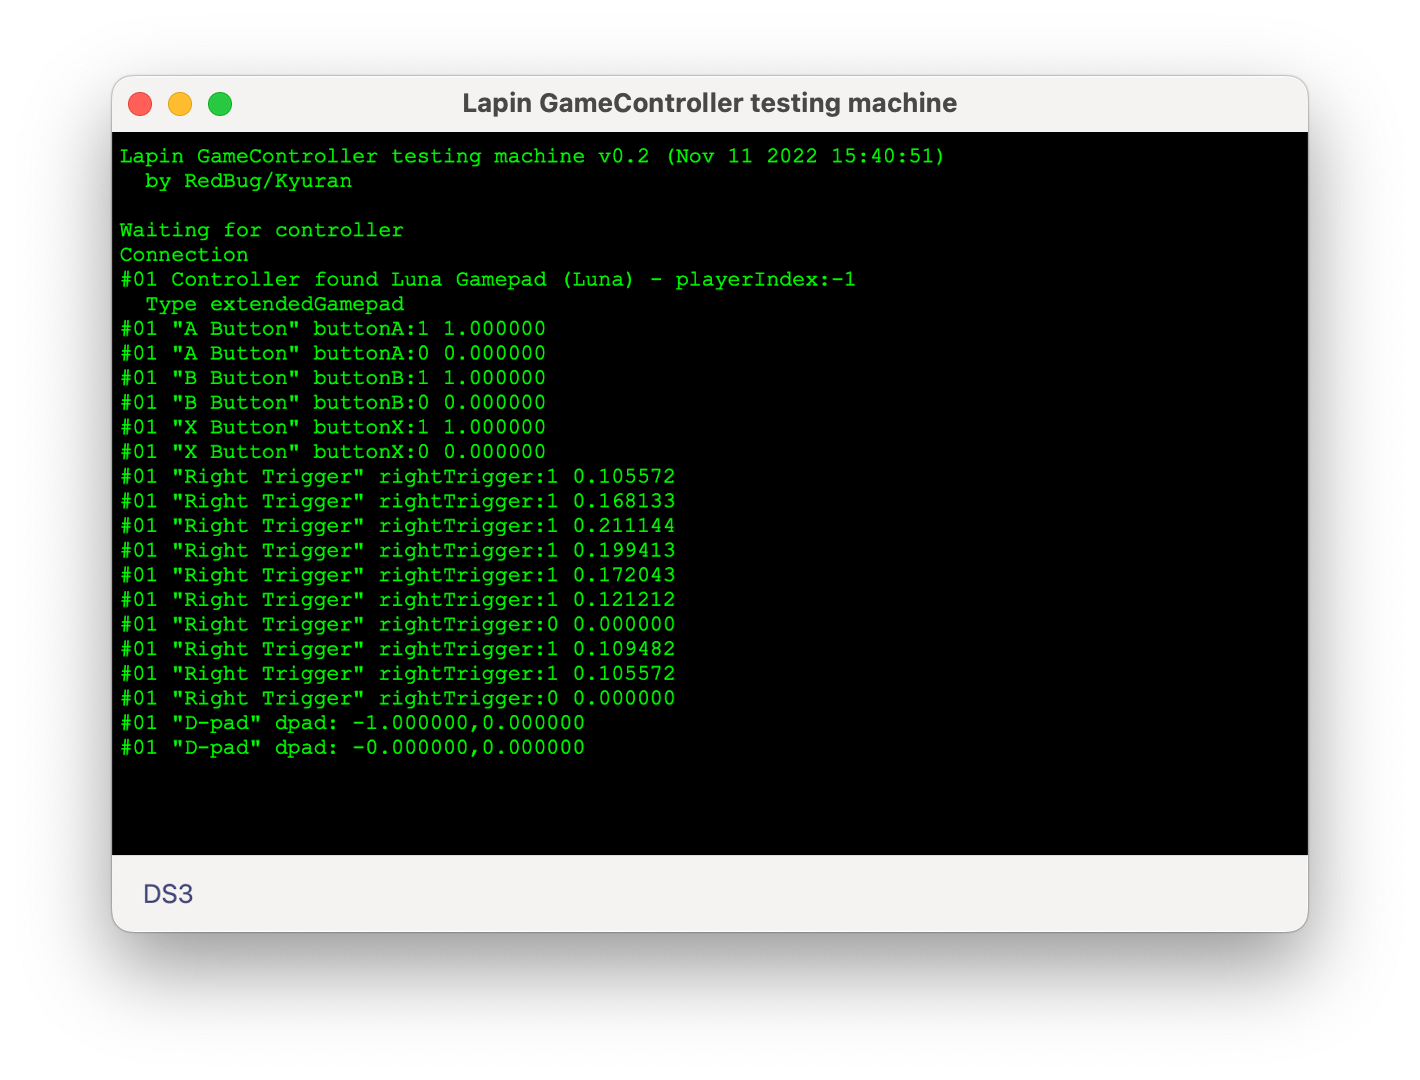Image resolution: width=1420 pixels, height=1080 pixels.
Task: Click the 'Connection' line
Action: coord(184,255)
